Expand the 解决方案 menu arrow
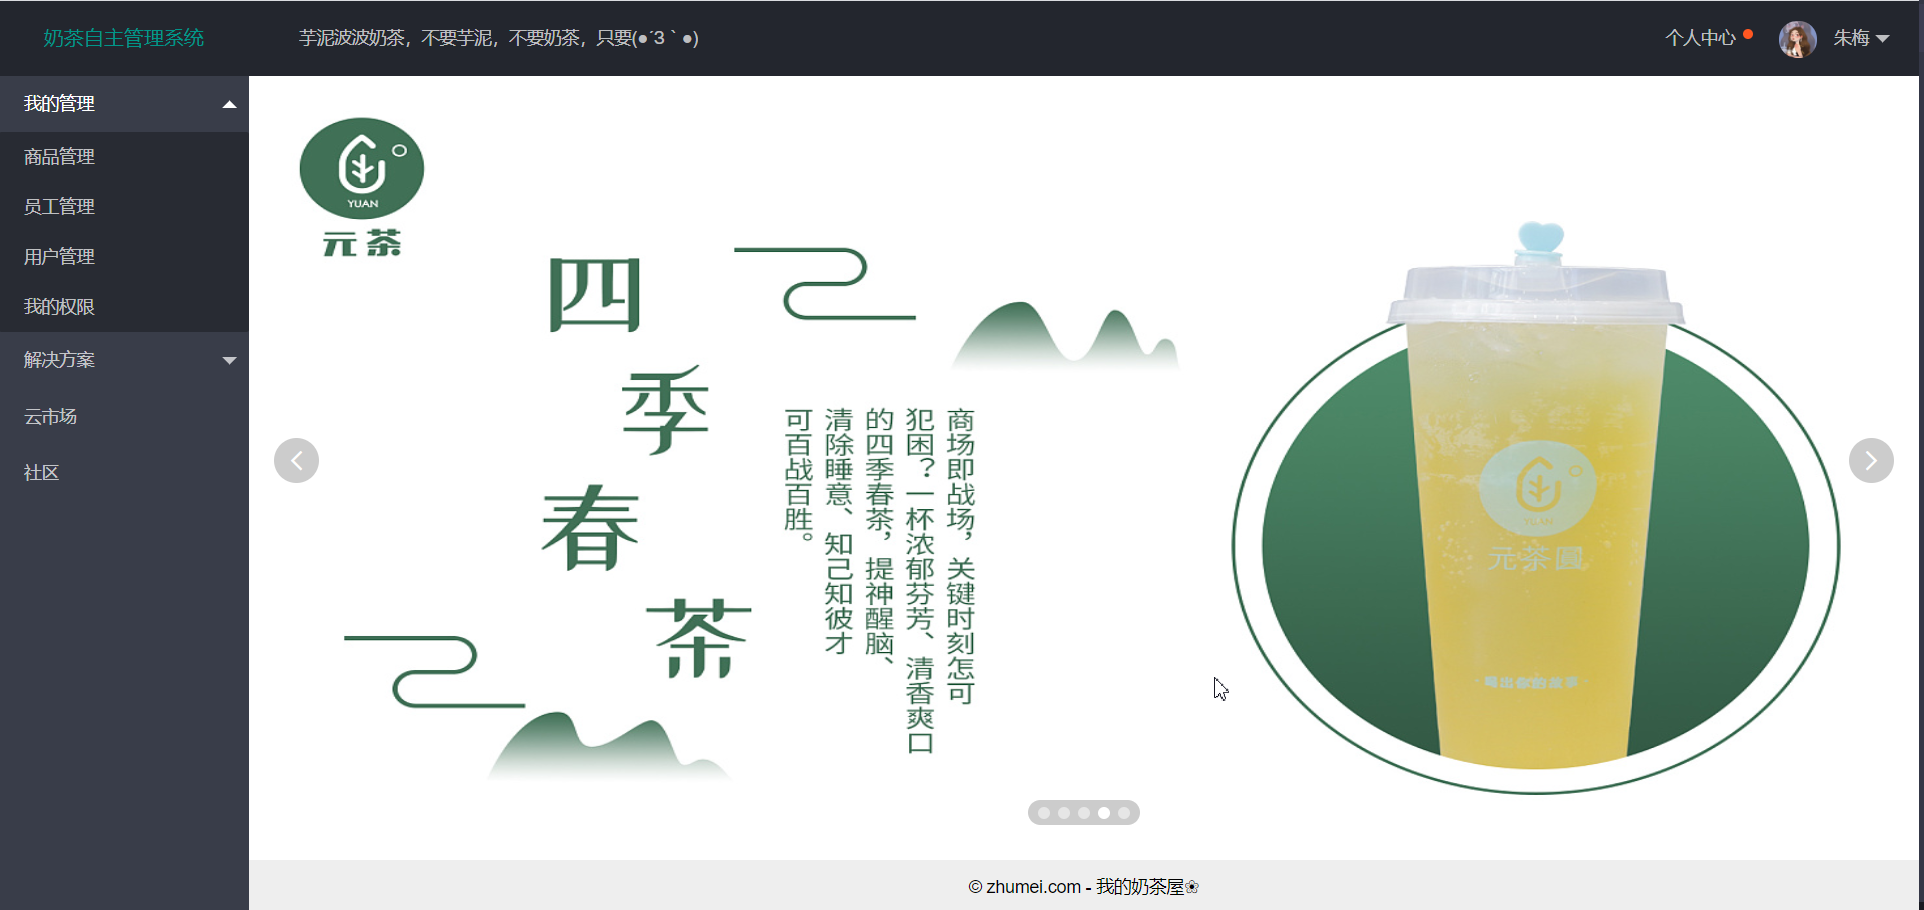Screen dimensions: 1924x910 tap(229, 360)
